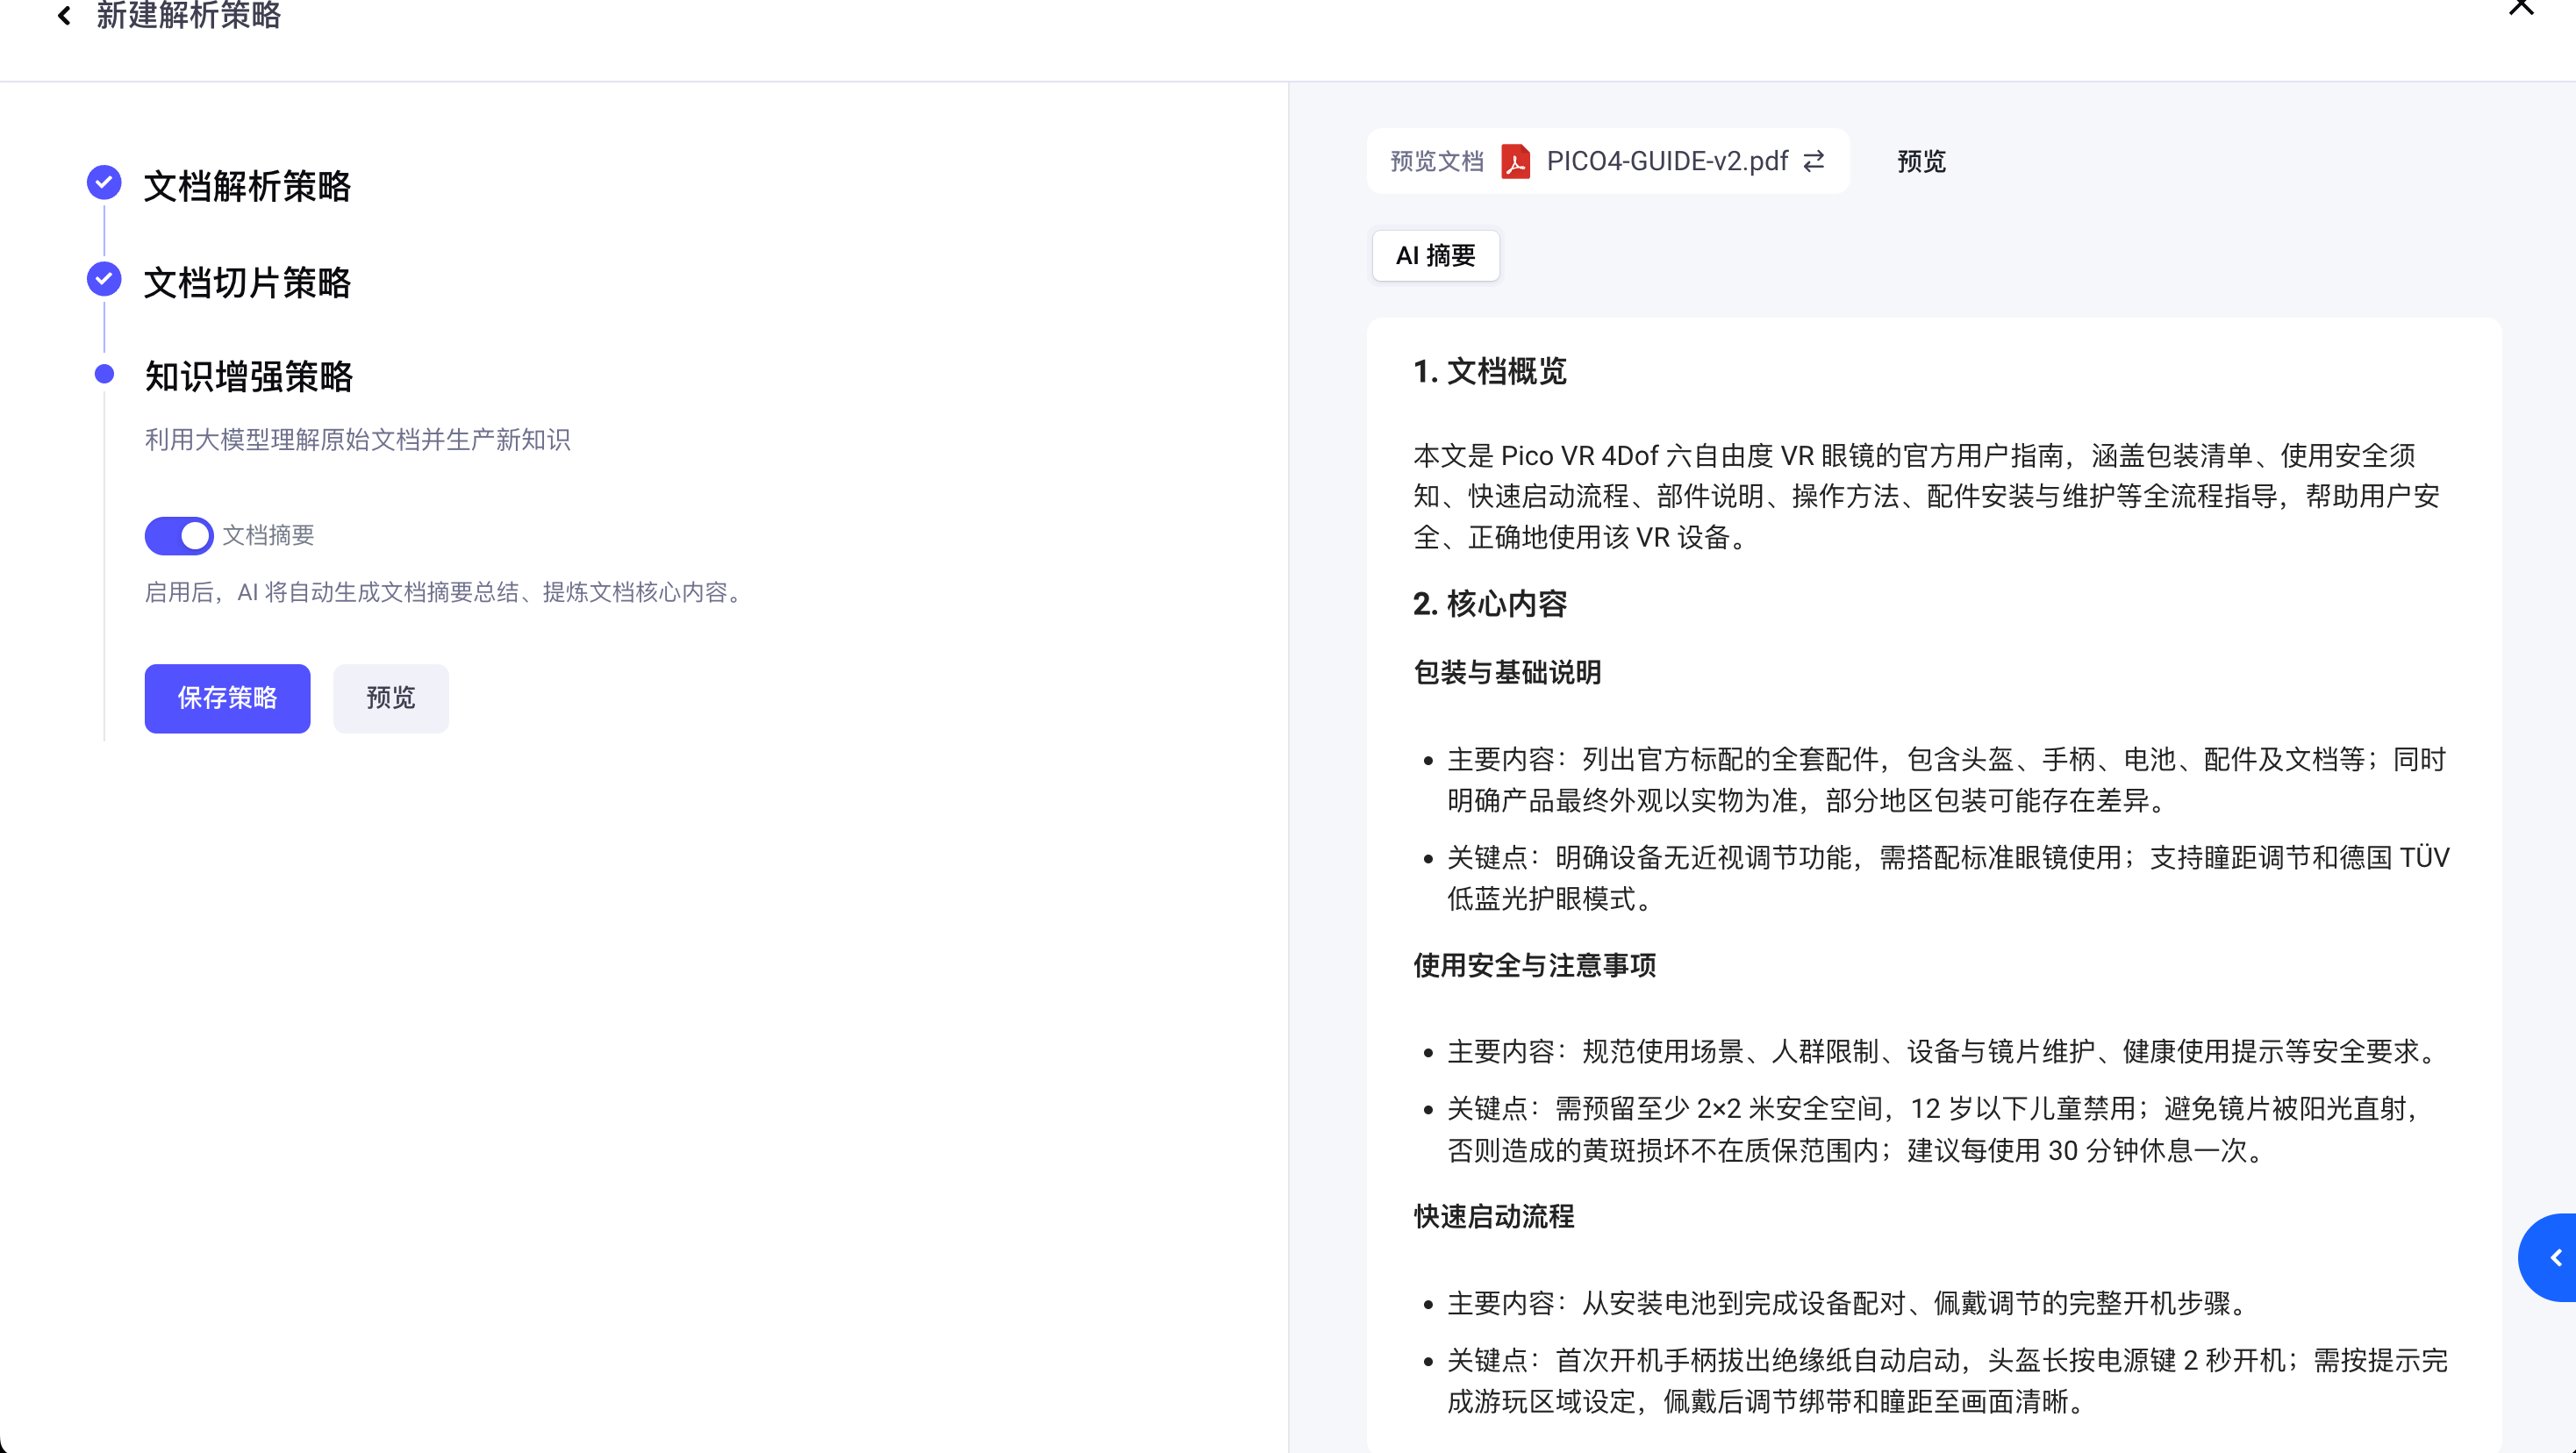Open the 文档切片策略 step
Image resolution: width=2576 pixels, height=1453 pixels.
247,283
